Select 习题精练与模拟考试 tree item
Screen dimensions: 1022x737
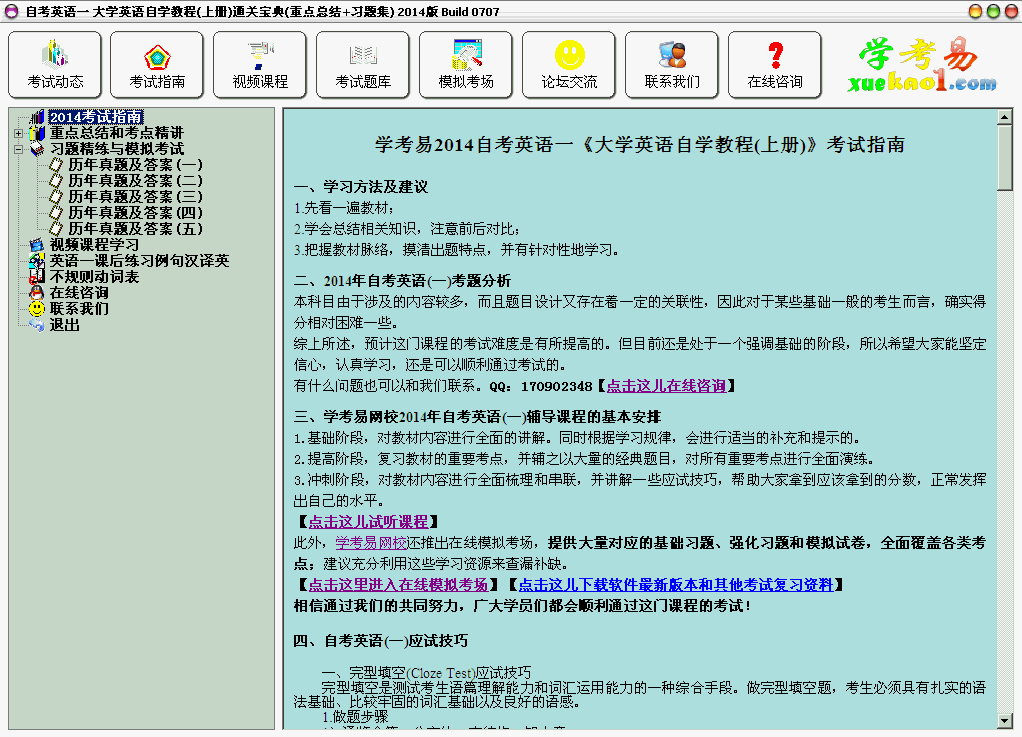(x=117, y=149)
